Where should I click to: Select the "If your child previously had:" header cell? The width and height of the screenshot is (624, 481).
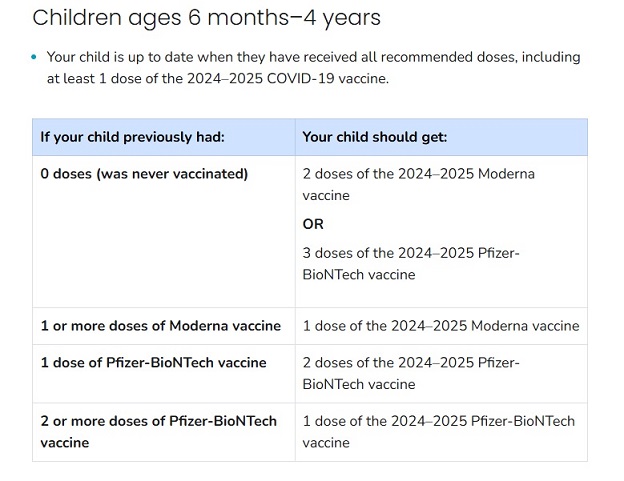click(132, 137)
